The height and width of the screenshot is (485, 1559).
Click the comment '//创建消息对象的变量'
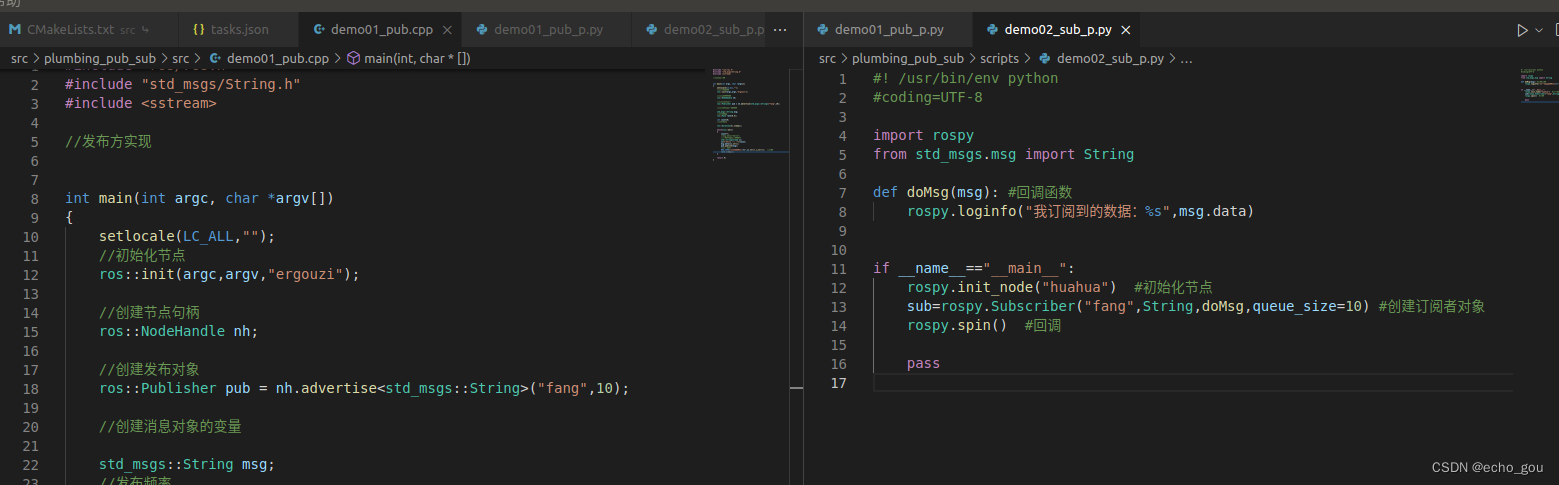pyautogui.click(x=170, y=426)
